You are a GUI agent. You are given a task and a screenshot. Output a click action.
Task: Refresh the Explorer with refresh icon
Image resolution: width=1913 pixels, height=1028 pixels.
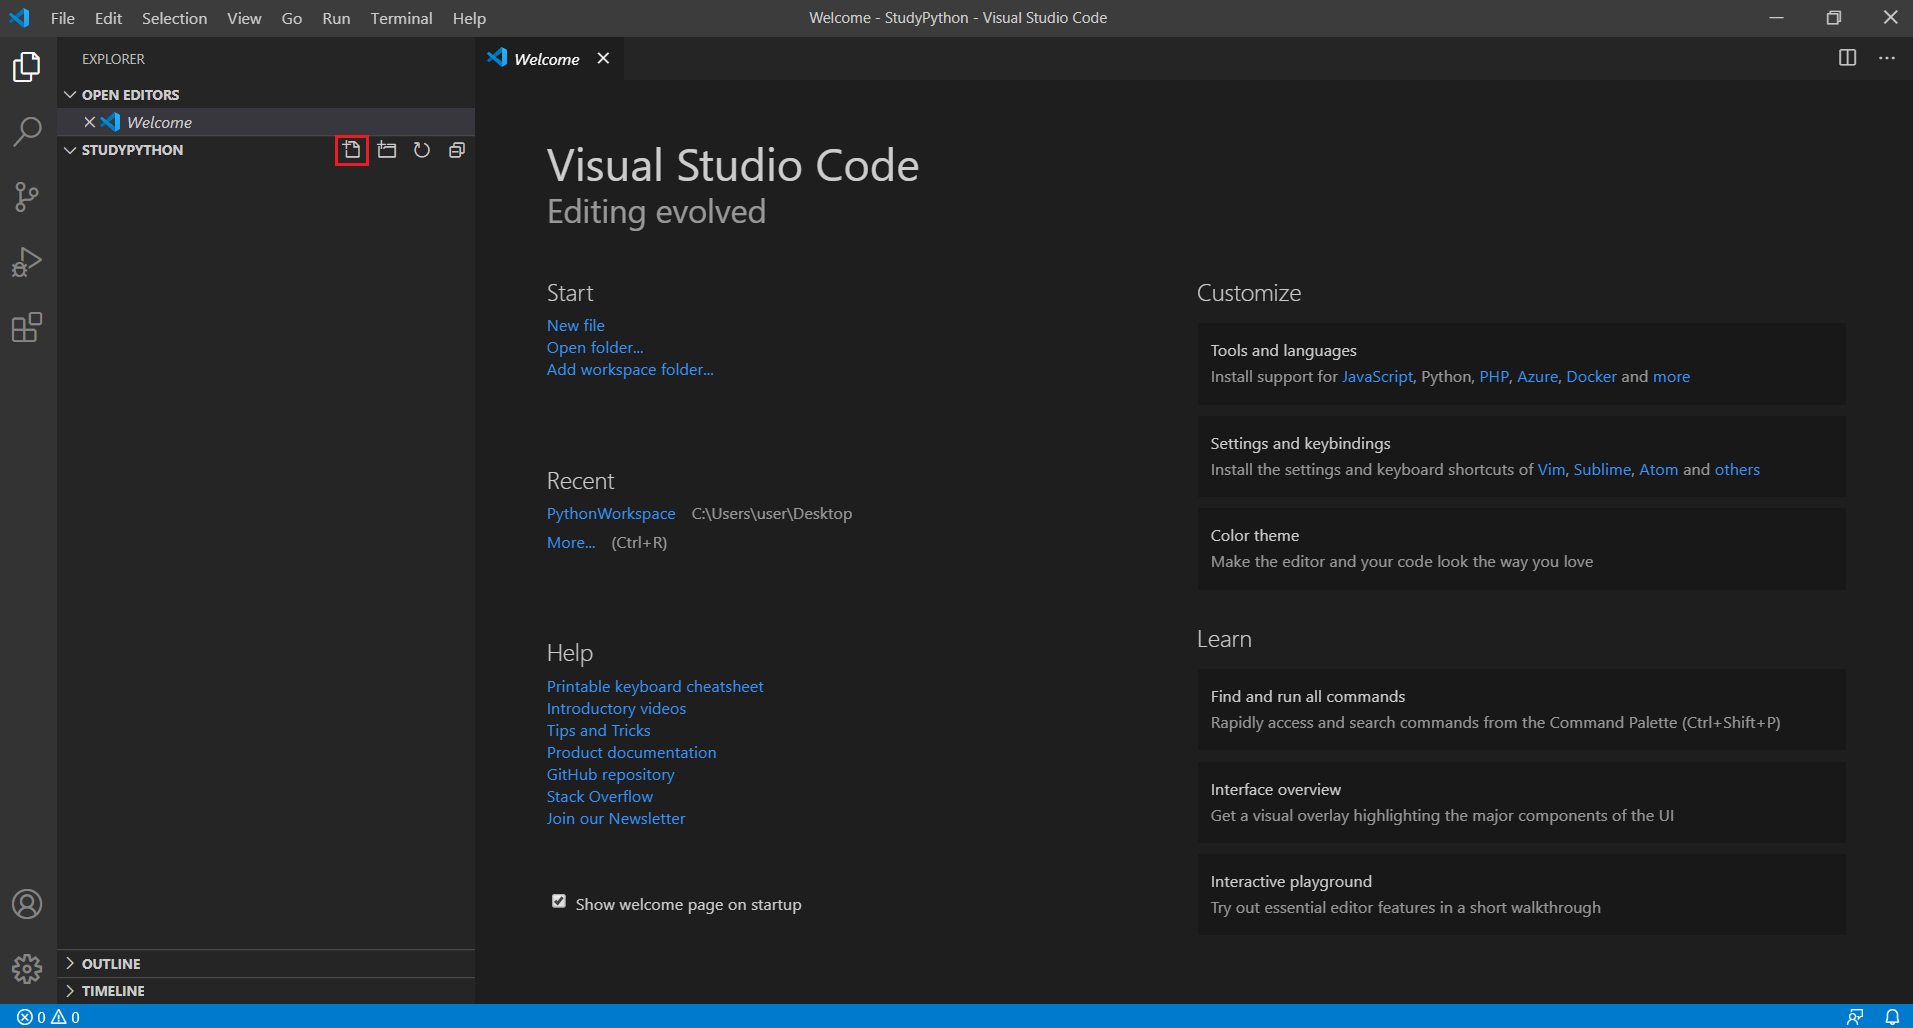tap(422, 150)
